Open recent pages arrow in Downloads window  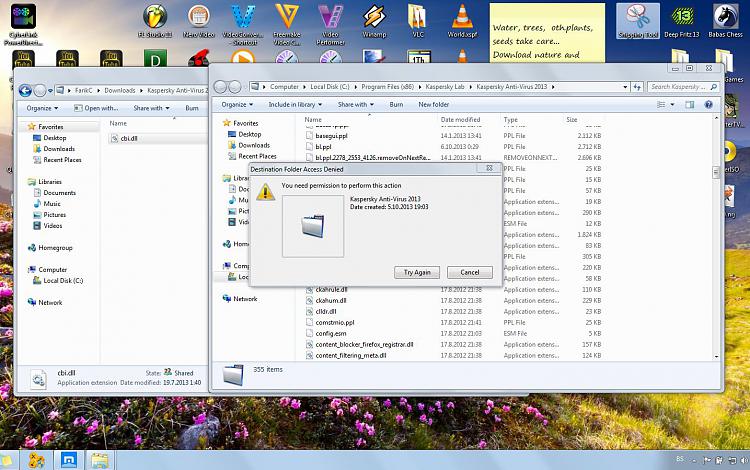point(50,90)
